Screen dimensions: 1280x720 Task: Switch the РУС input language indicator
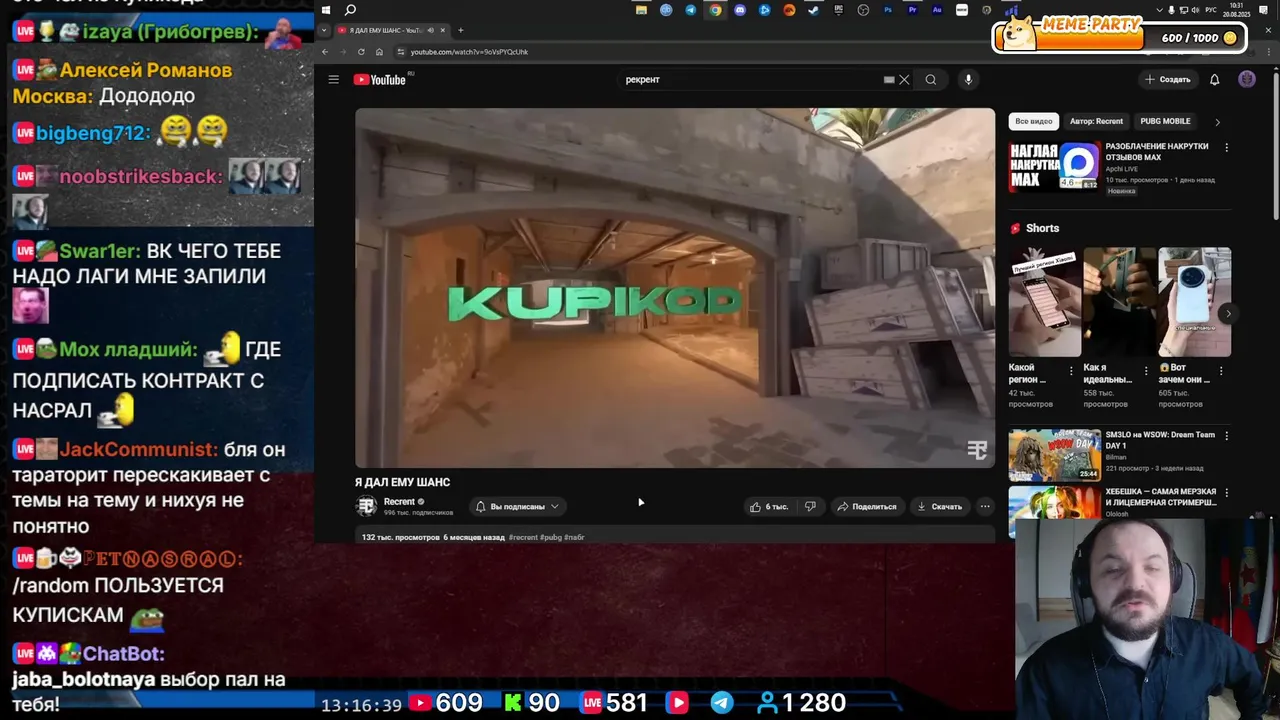point(1211,10)
